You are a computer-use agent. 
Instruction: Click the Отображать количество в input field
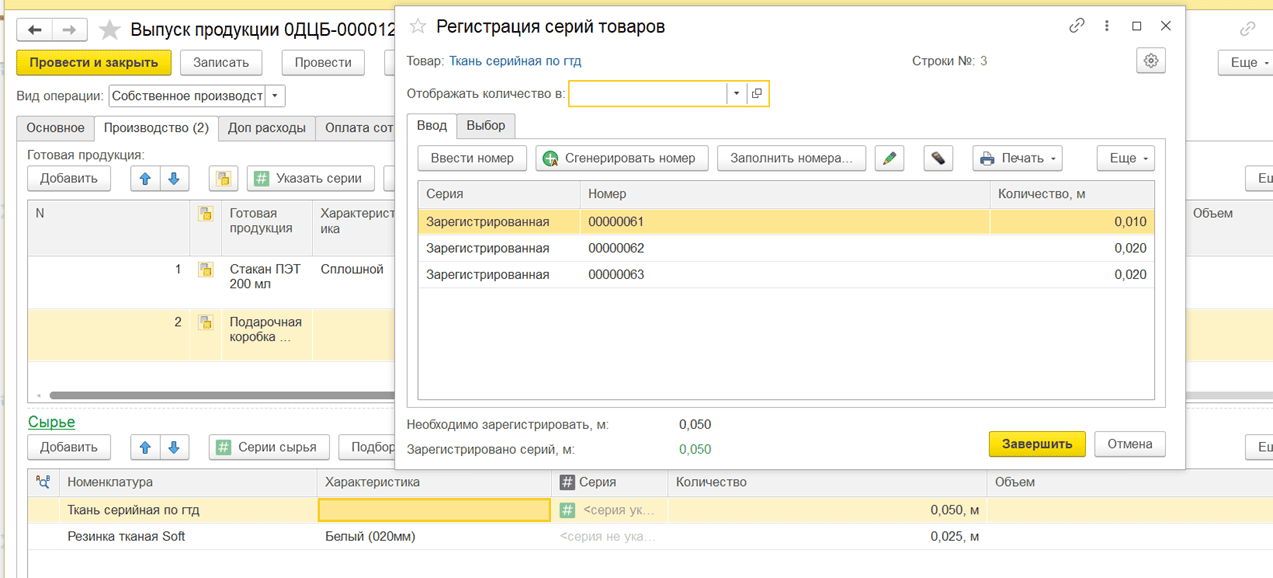(647, 94)
